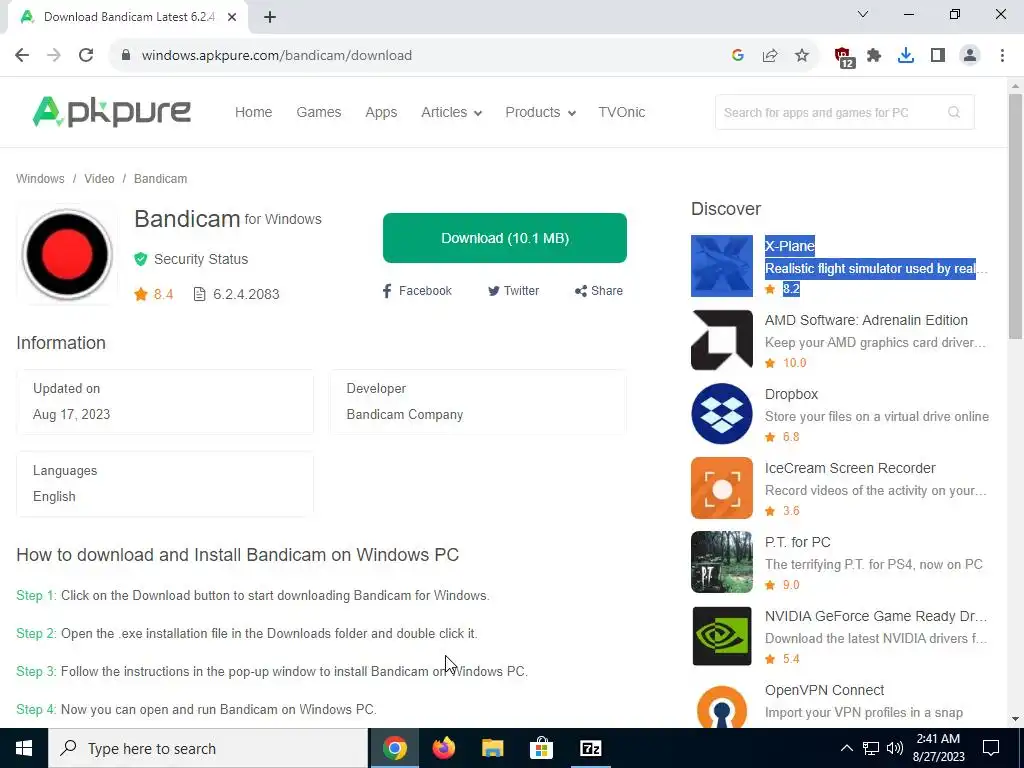Click the APKPure logo
Viewport: 1024px width, 768px height.
coord(112,112)
